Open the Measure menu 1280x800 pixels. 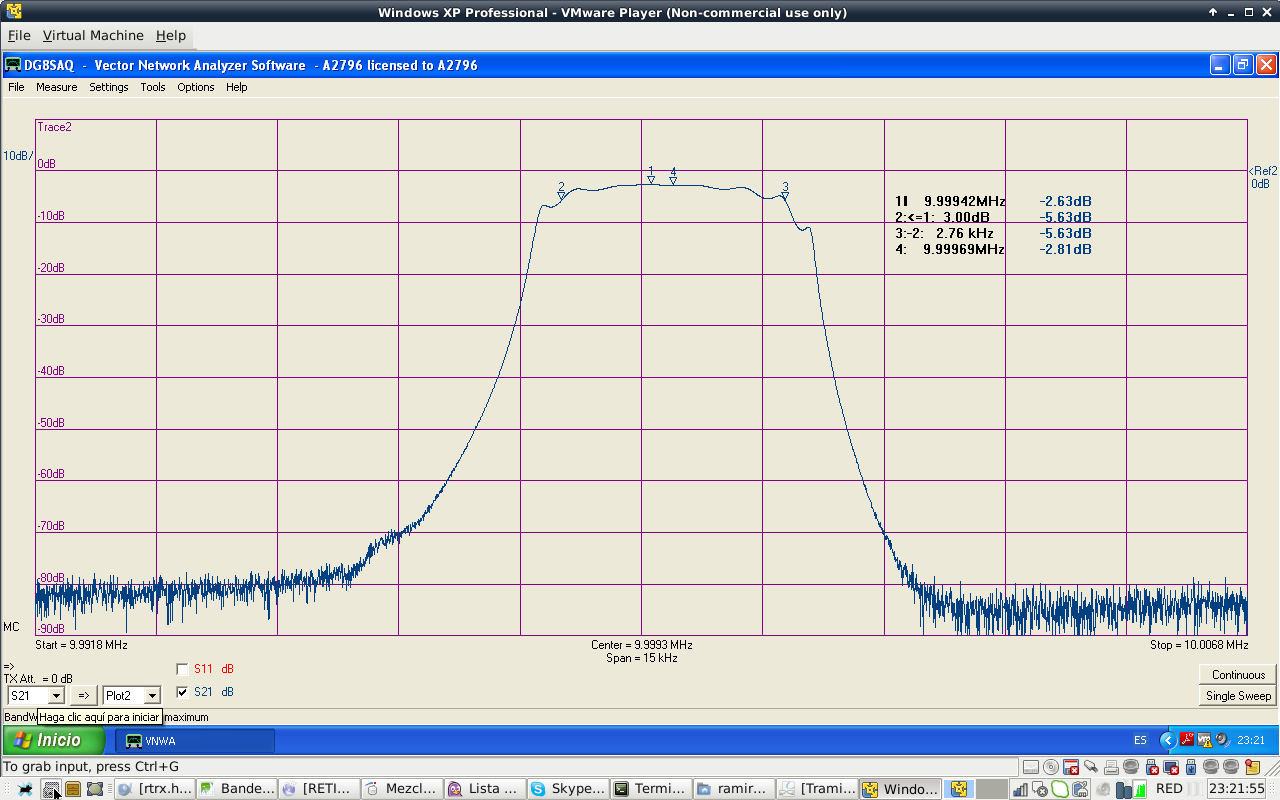(56, 87)
